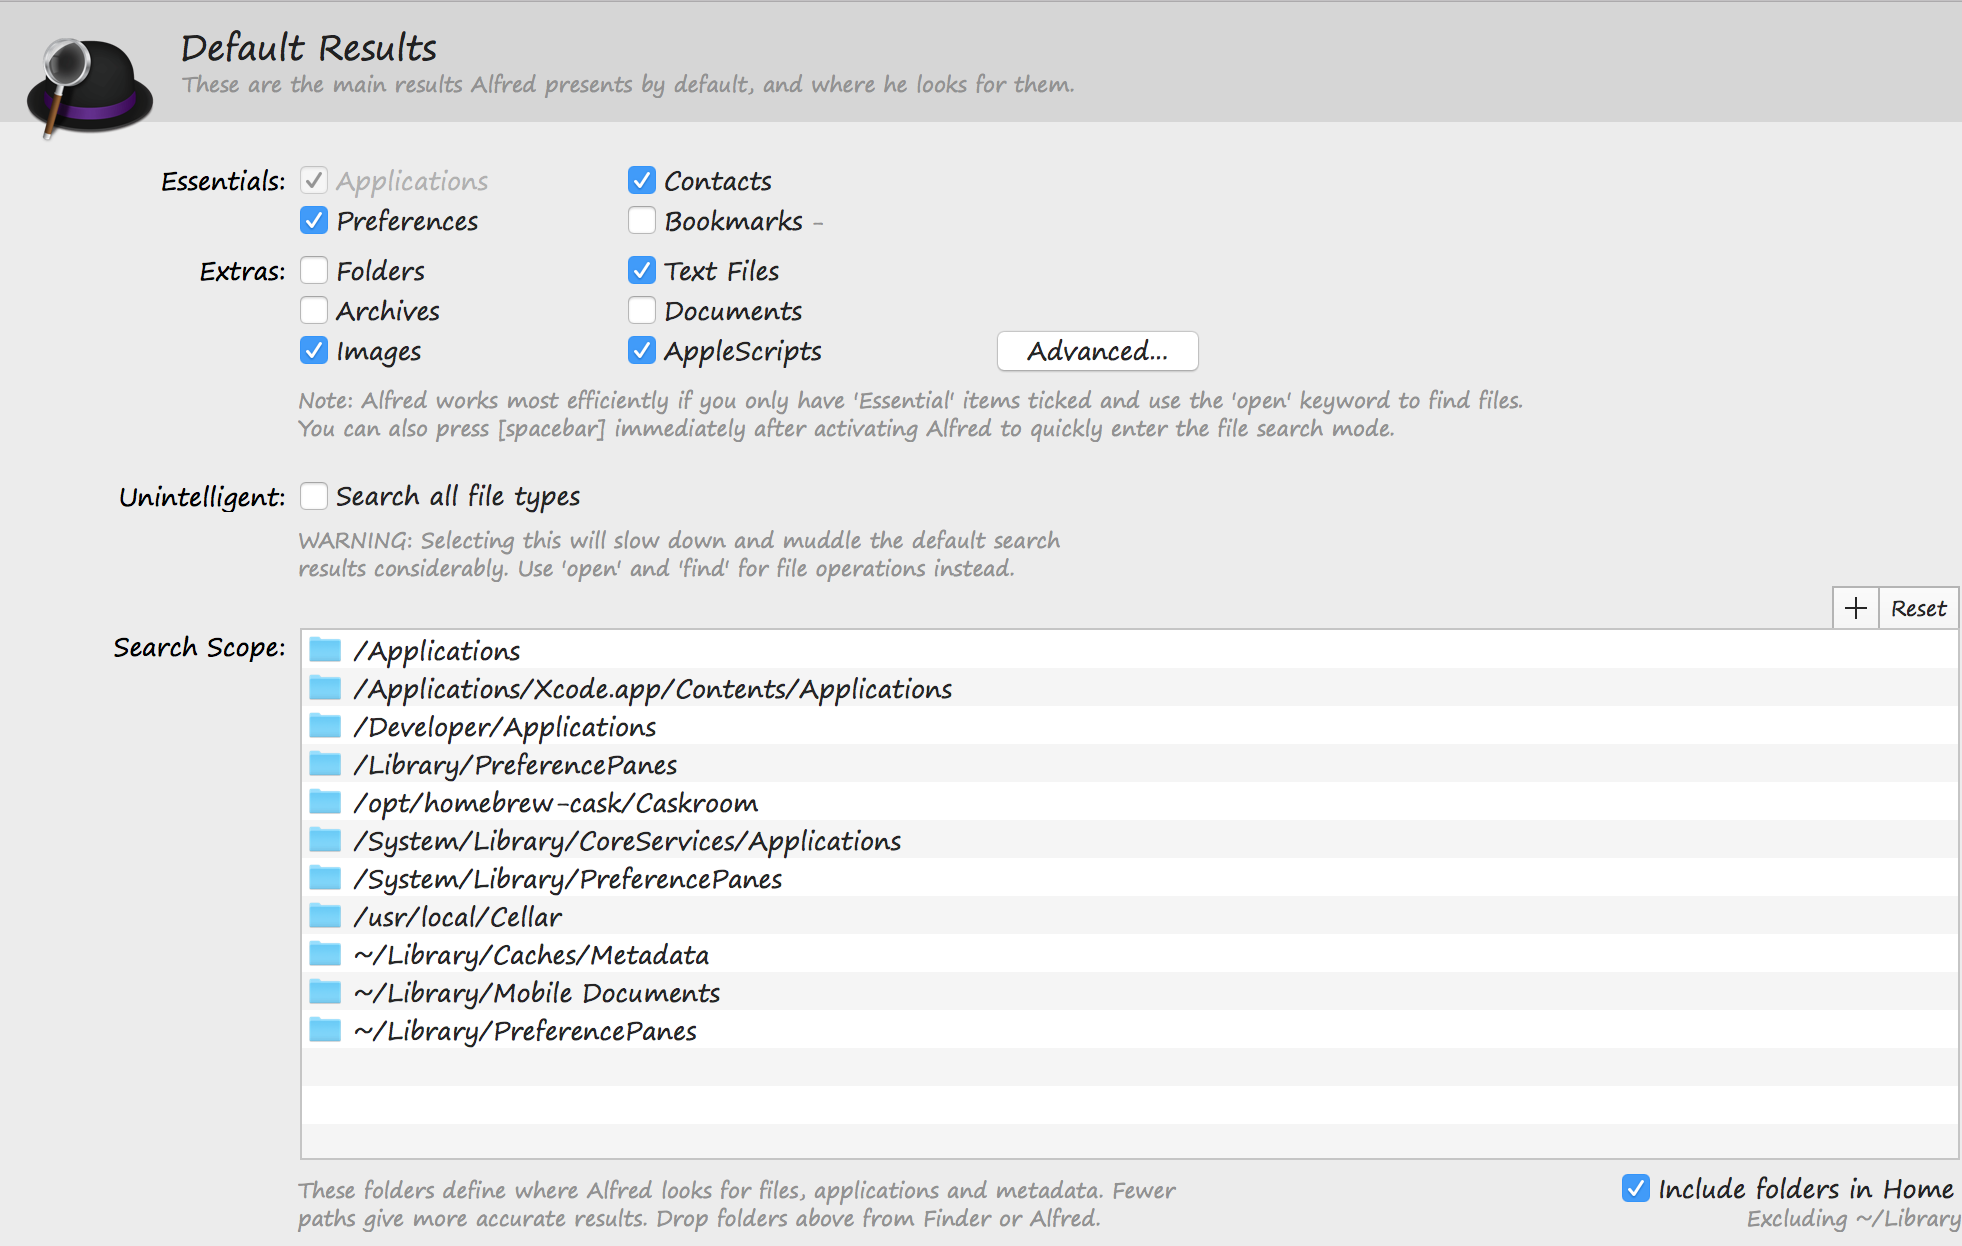This screenshot has width=1962, height=1246.
Task: Click folder icon of /System/Library/CoreServices/Applications row
Action: pyautogui.click(x=325, y=840)
